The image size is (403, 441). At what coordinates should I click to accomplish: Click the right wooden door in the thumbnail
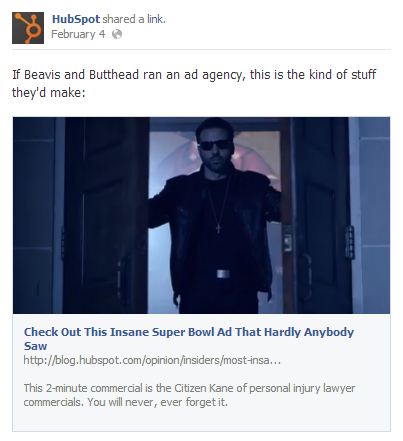tap(315, 215)
